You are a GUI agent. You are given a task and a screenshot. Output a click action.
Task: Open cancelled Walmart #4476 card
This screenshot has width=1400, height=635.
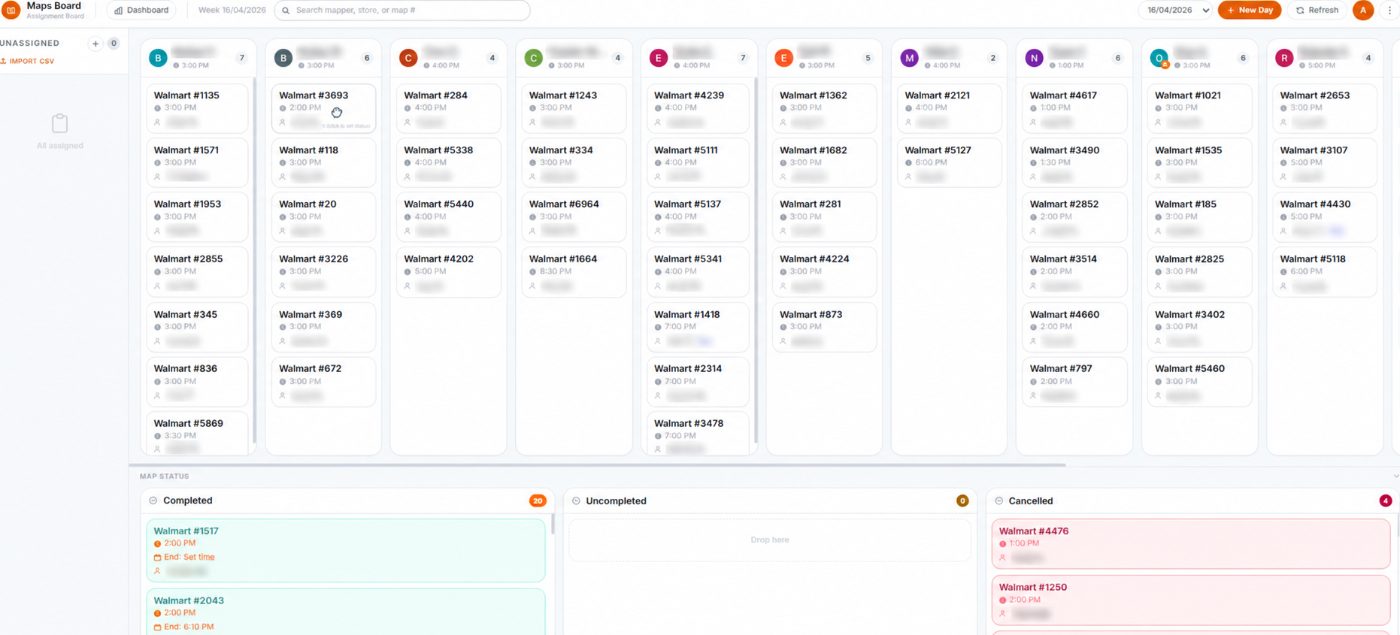pyautogui.click(x=1190, y=544)
